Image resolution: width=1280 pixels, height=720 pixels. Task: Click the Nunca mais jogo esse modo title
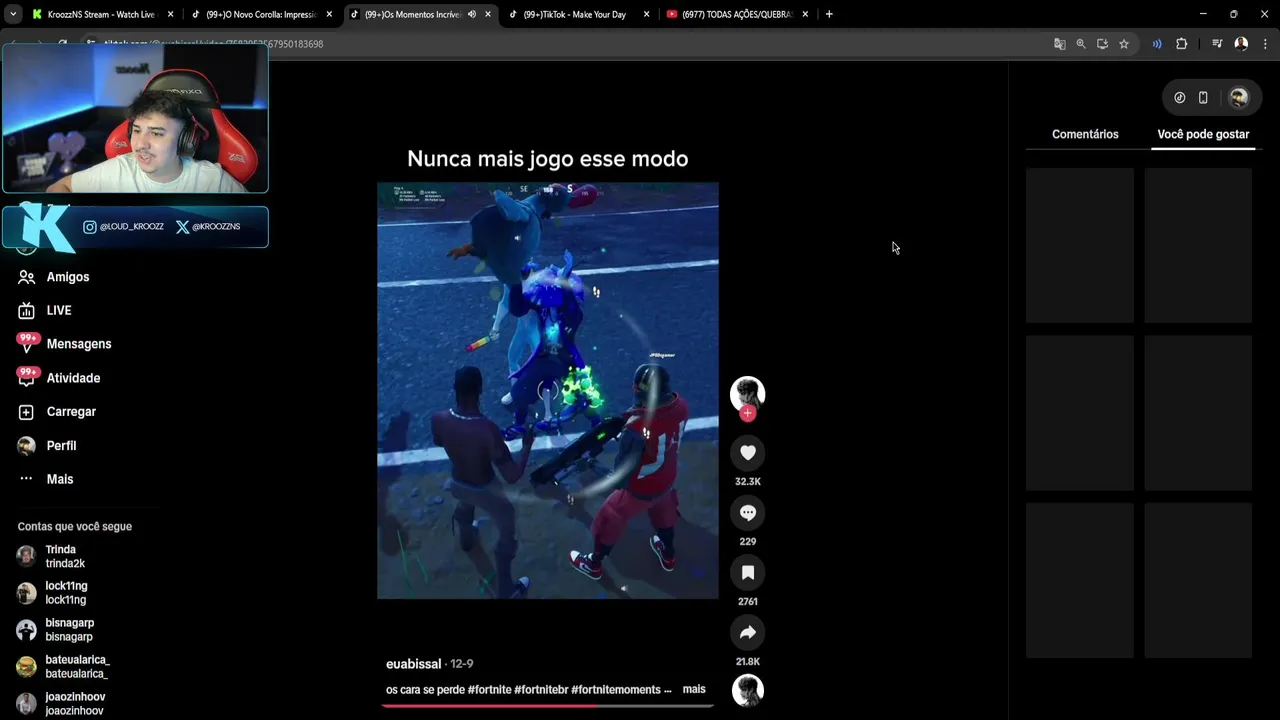pyautogui.click(x=547, y=158)
